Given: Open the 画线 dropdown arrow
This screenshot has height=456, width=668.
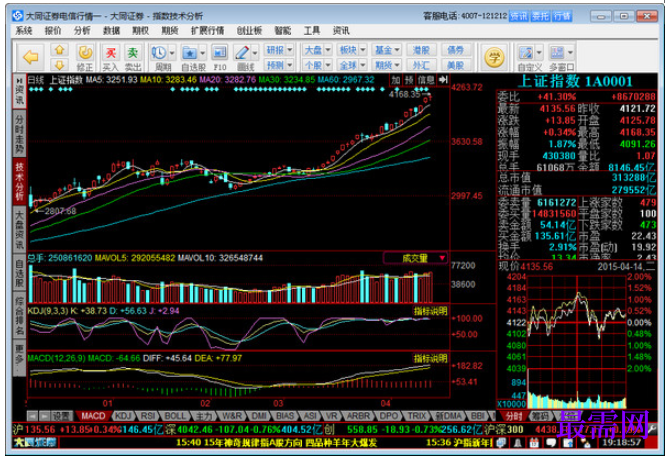Looking at the screenshot, I should click(x=255, y=53).
